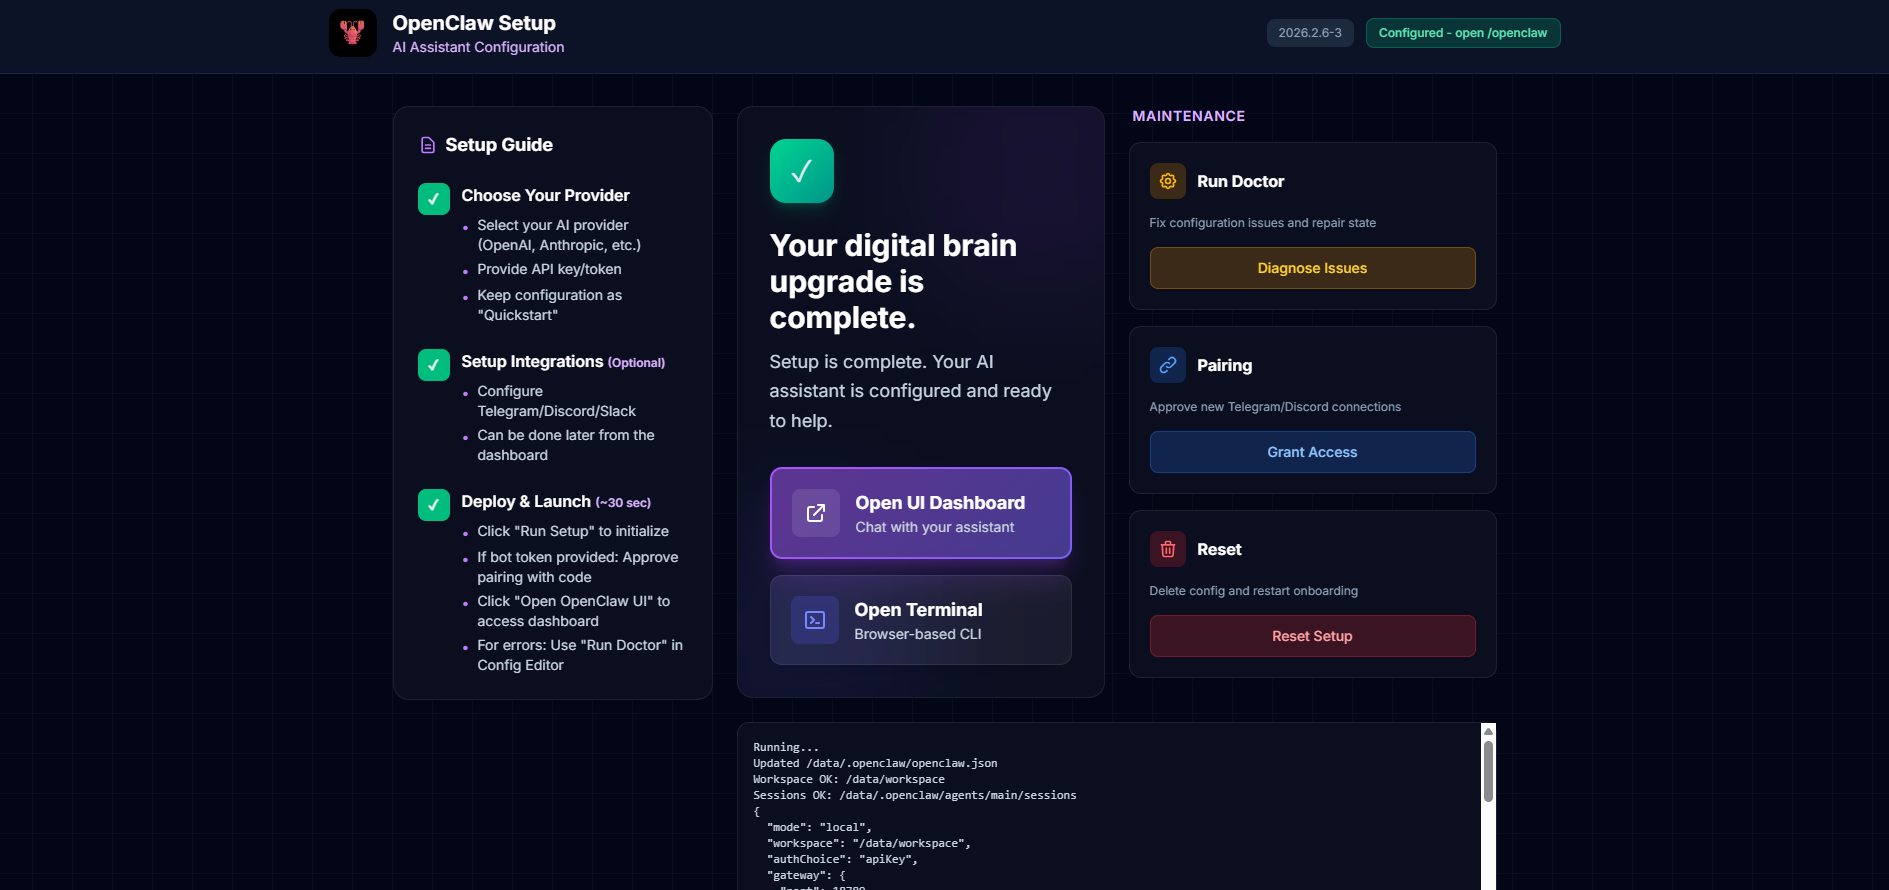Click 'For errors: Use "Run Doctor"' bullet

coord(580,655)
